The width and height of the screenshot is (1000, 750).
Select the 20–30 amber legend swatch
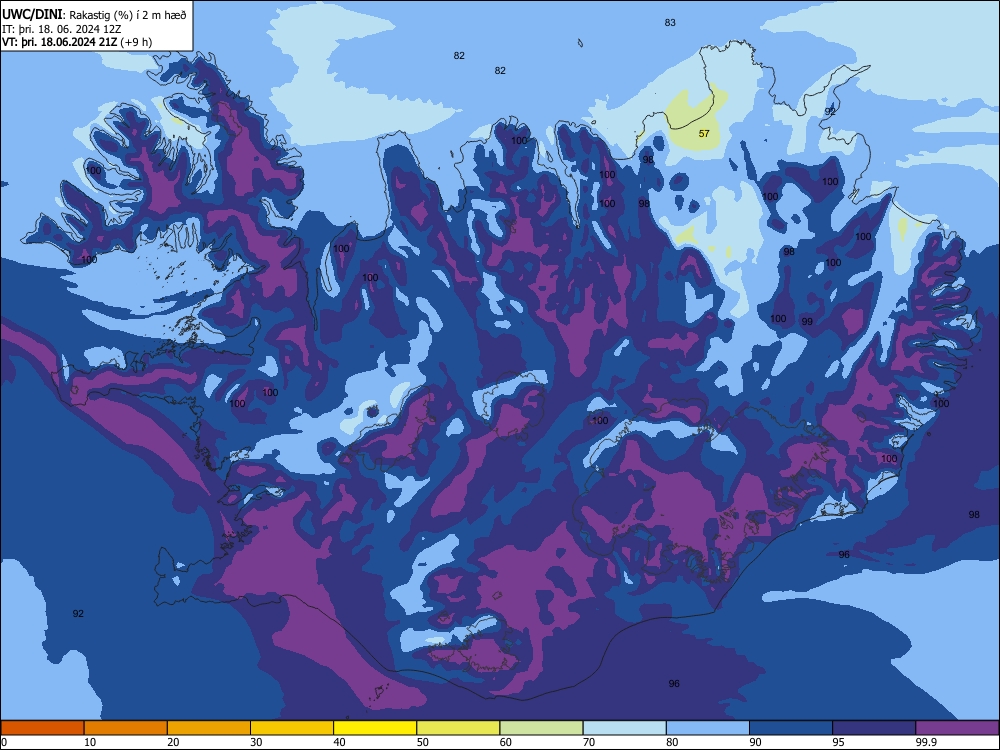click(x=209, y=728)
